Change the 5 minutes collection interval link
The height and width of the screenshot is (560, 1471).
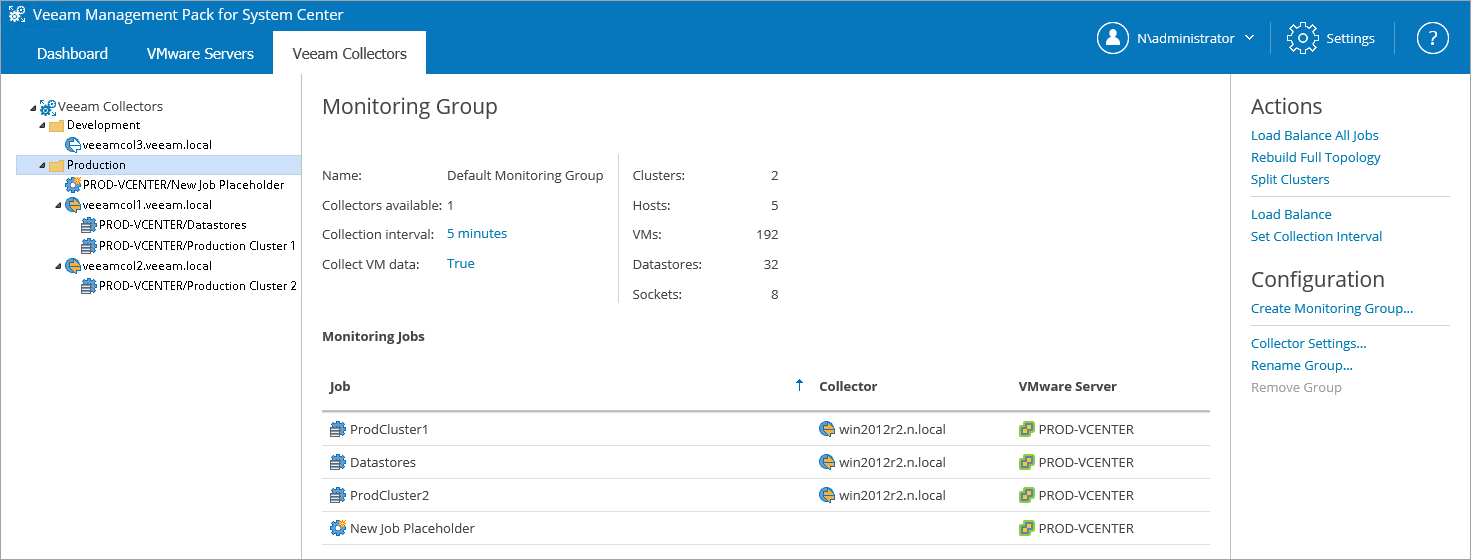(x=476, y=233)
